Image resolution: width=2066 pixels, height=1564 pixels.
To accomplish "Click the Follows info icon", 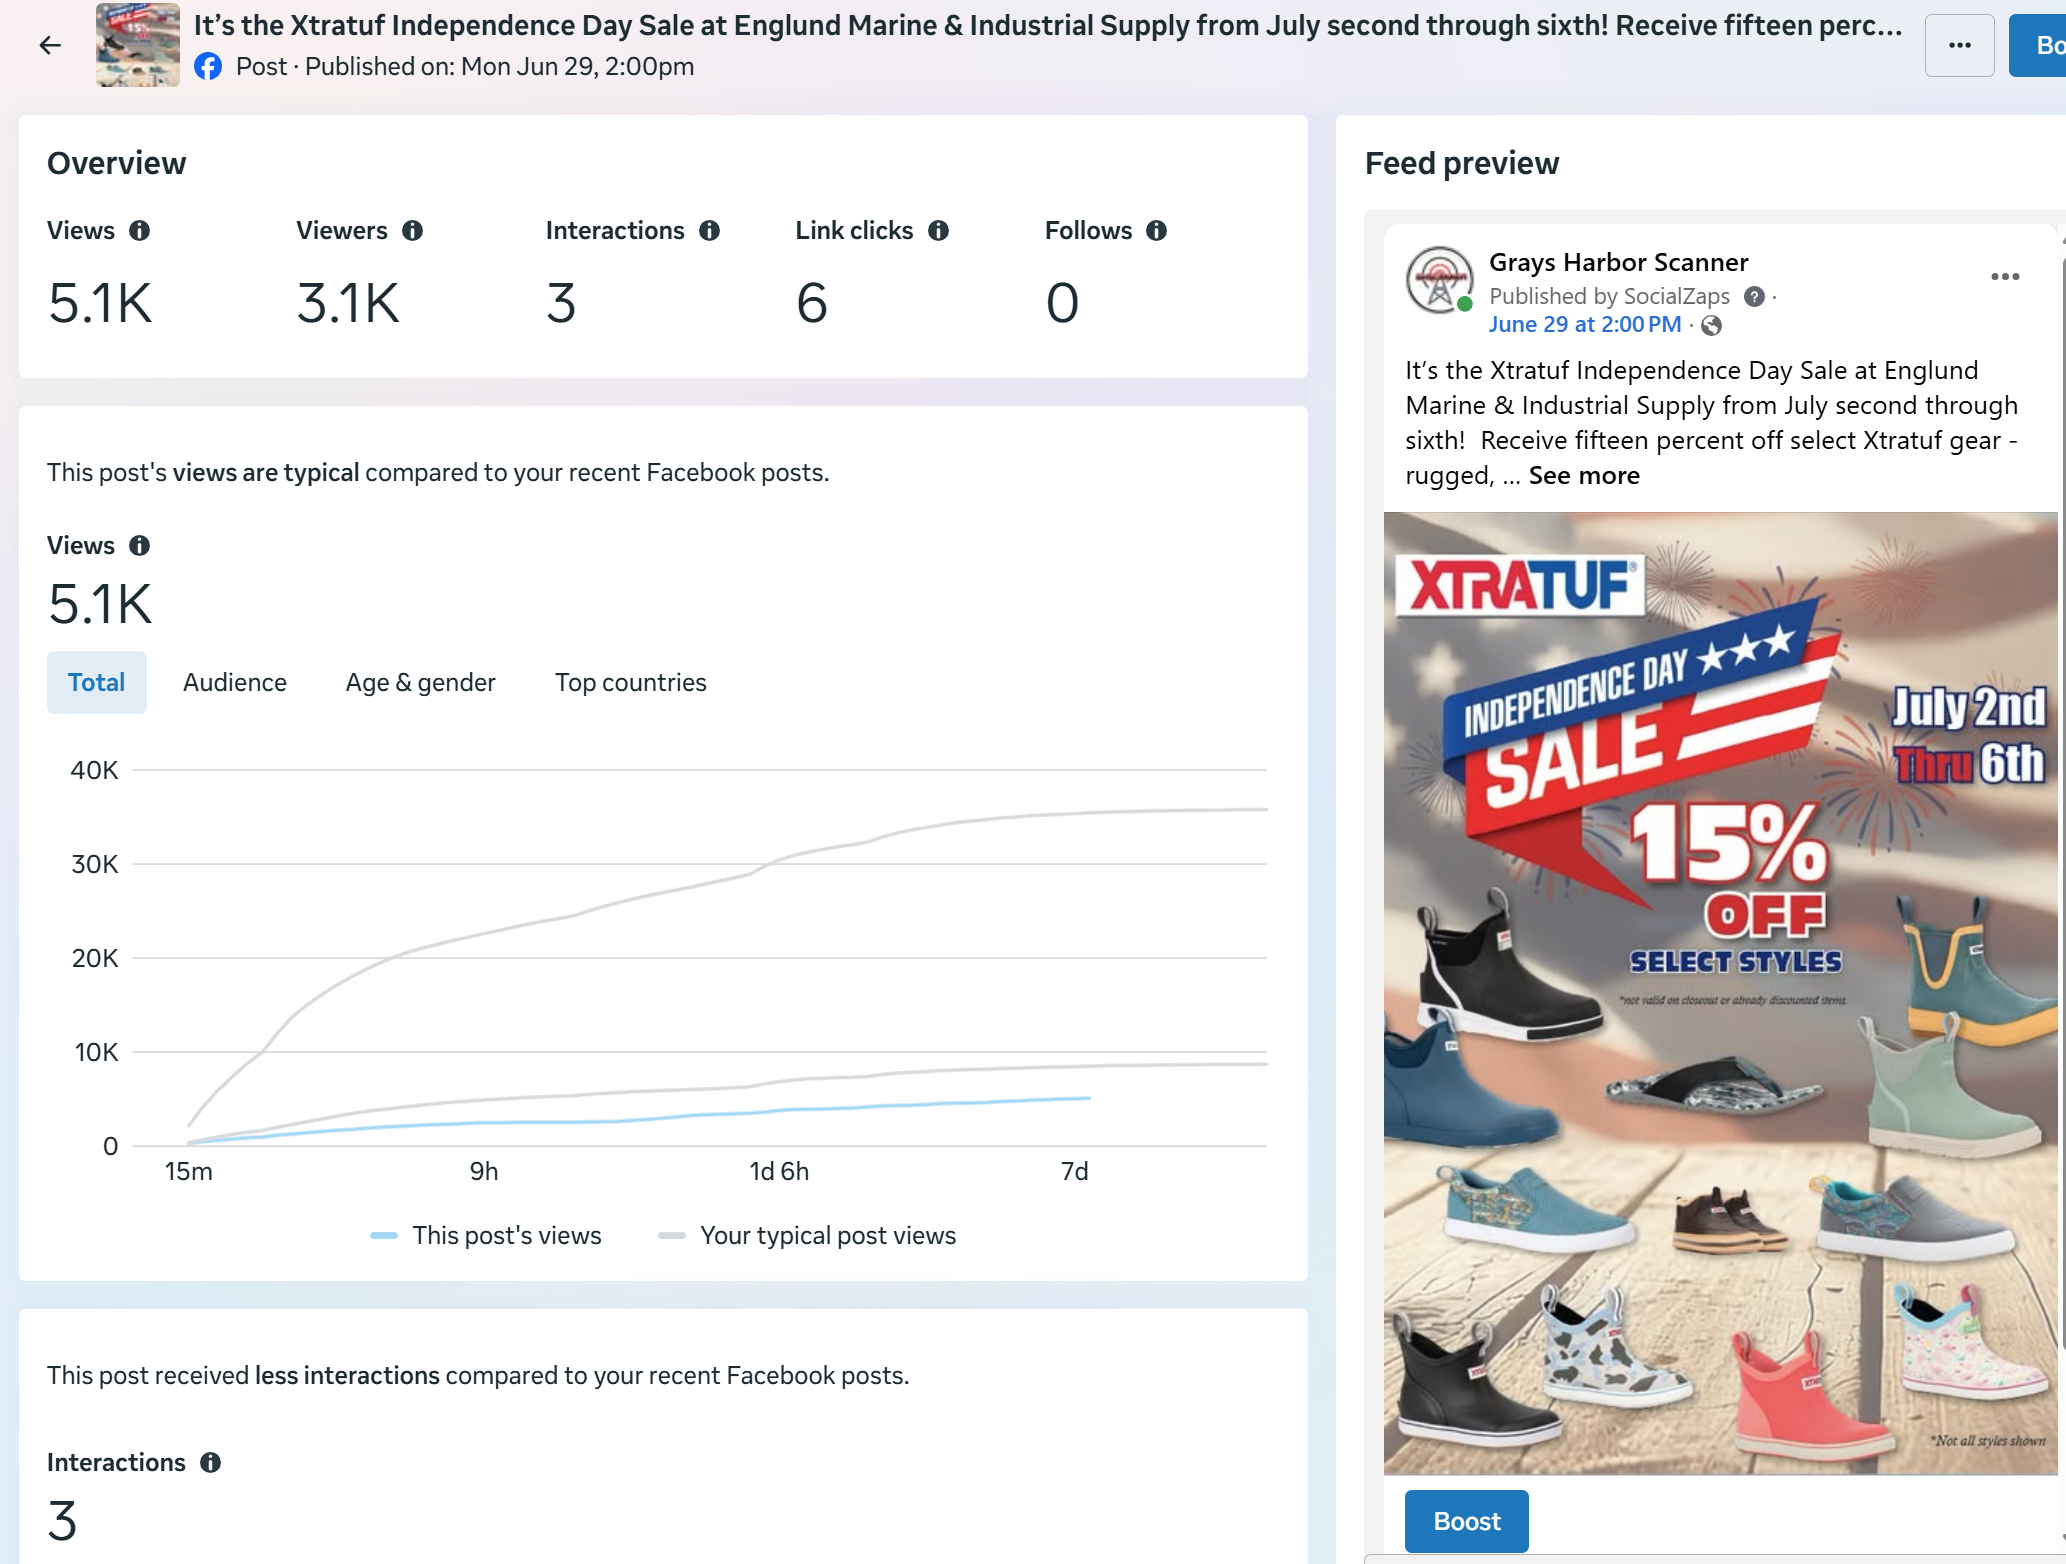I will click(1157, 231).
